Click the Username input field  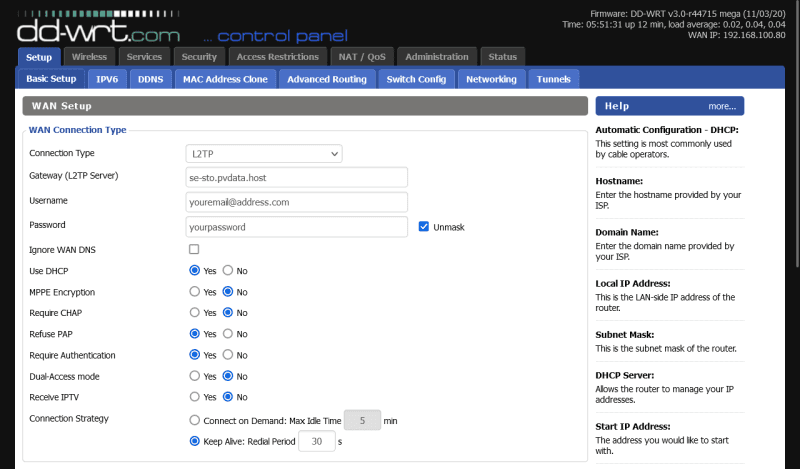pyautogui.click(x=297, y=202)
